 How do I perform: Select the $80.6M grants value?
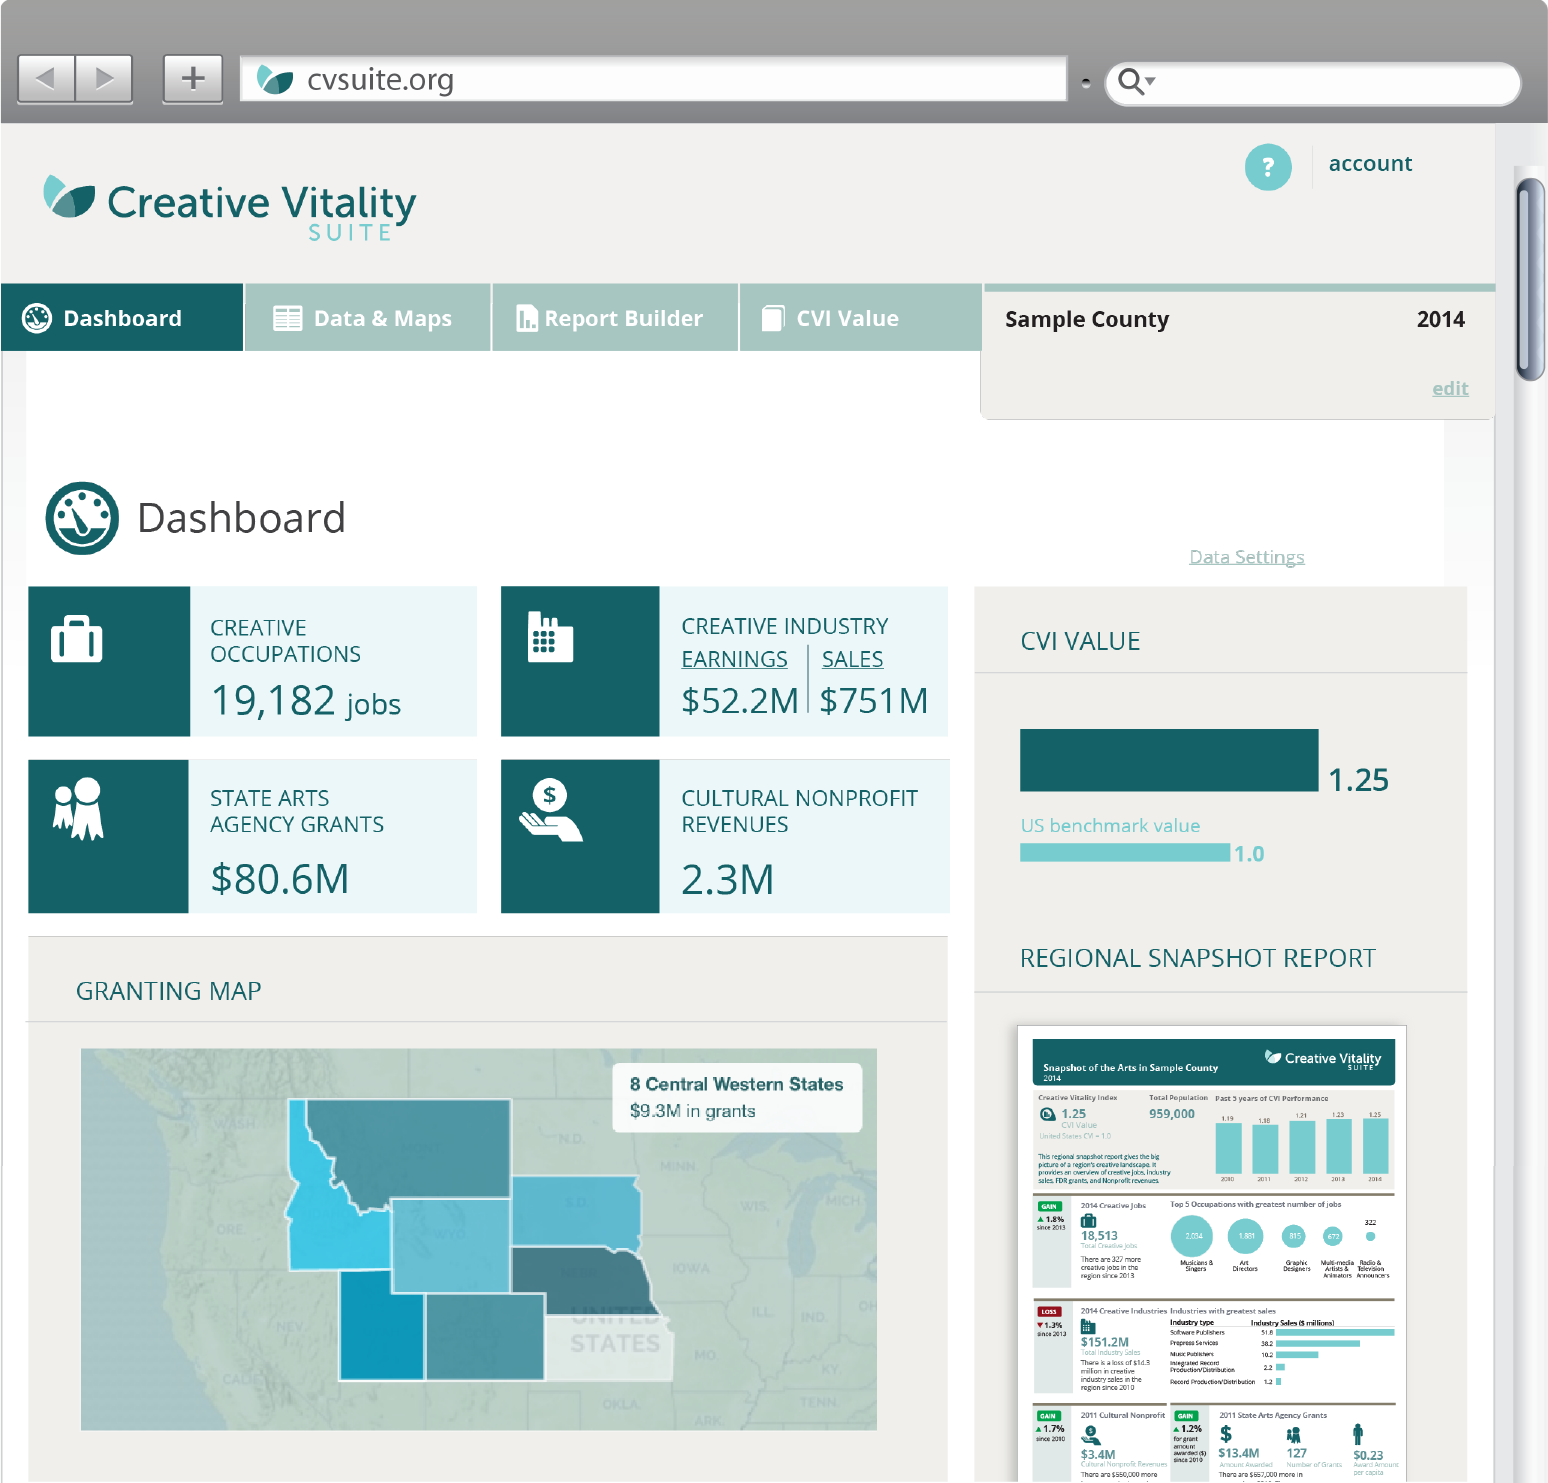[280, 879]
